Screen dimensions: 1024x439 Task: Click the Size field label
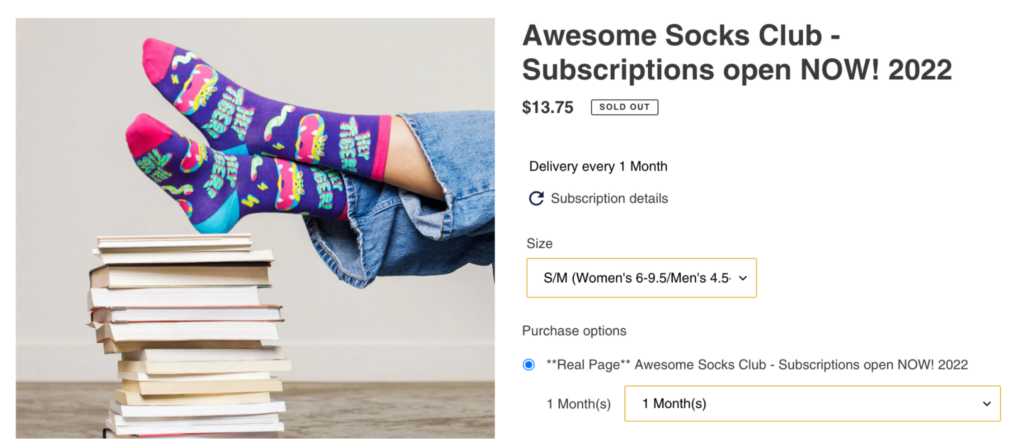[539, 243]
